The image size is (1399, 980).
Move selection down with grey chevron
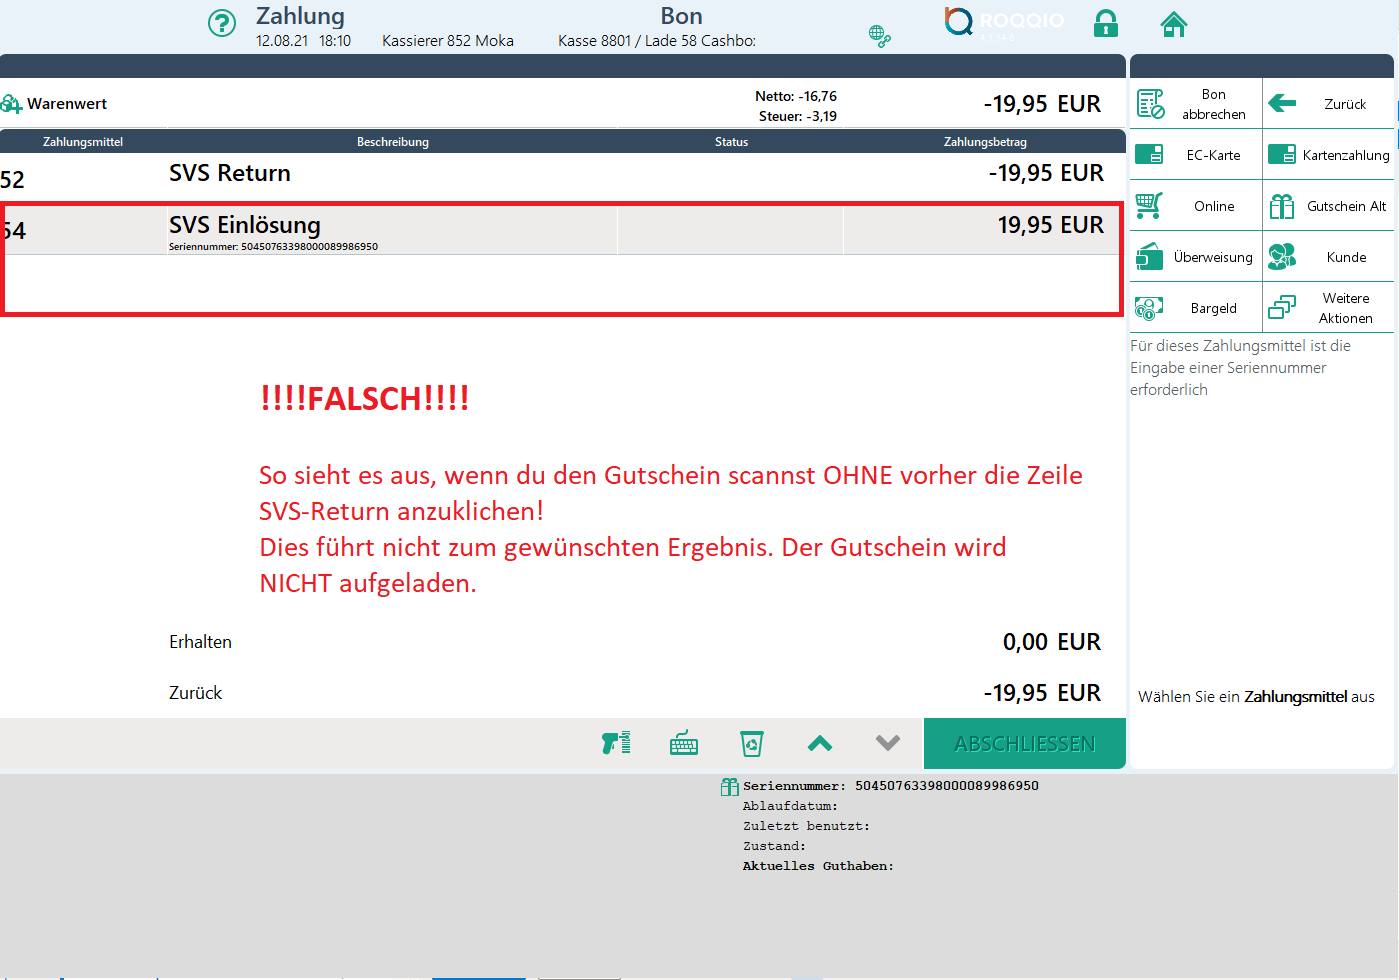(x=887, y=743)
